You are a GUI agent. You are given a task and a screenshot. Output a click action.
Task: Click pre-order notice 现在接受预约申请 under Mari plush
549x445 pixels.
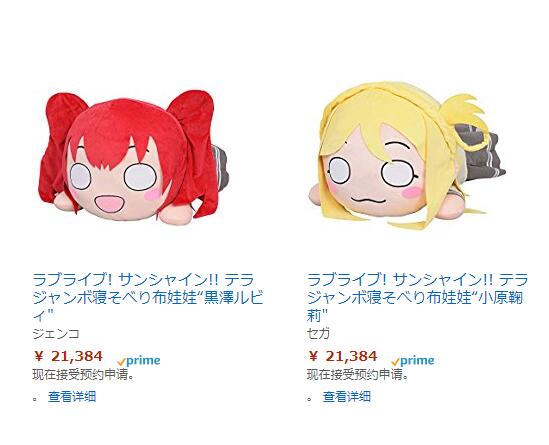[x=358, y=375]
